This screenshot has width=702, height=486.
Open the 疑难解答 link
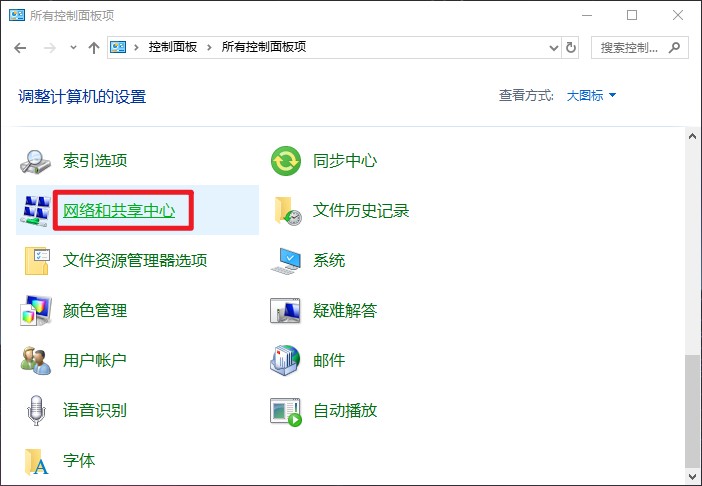coord(345,311)
